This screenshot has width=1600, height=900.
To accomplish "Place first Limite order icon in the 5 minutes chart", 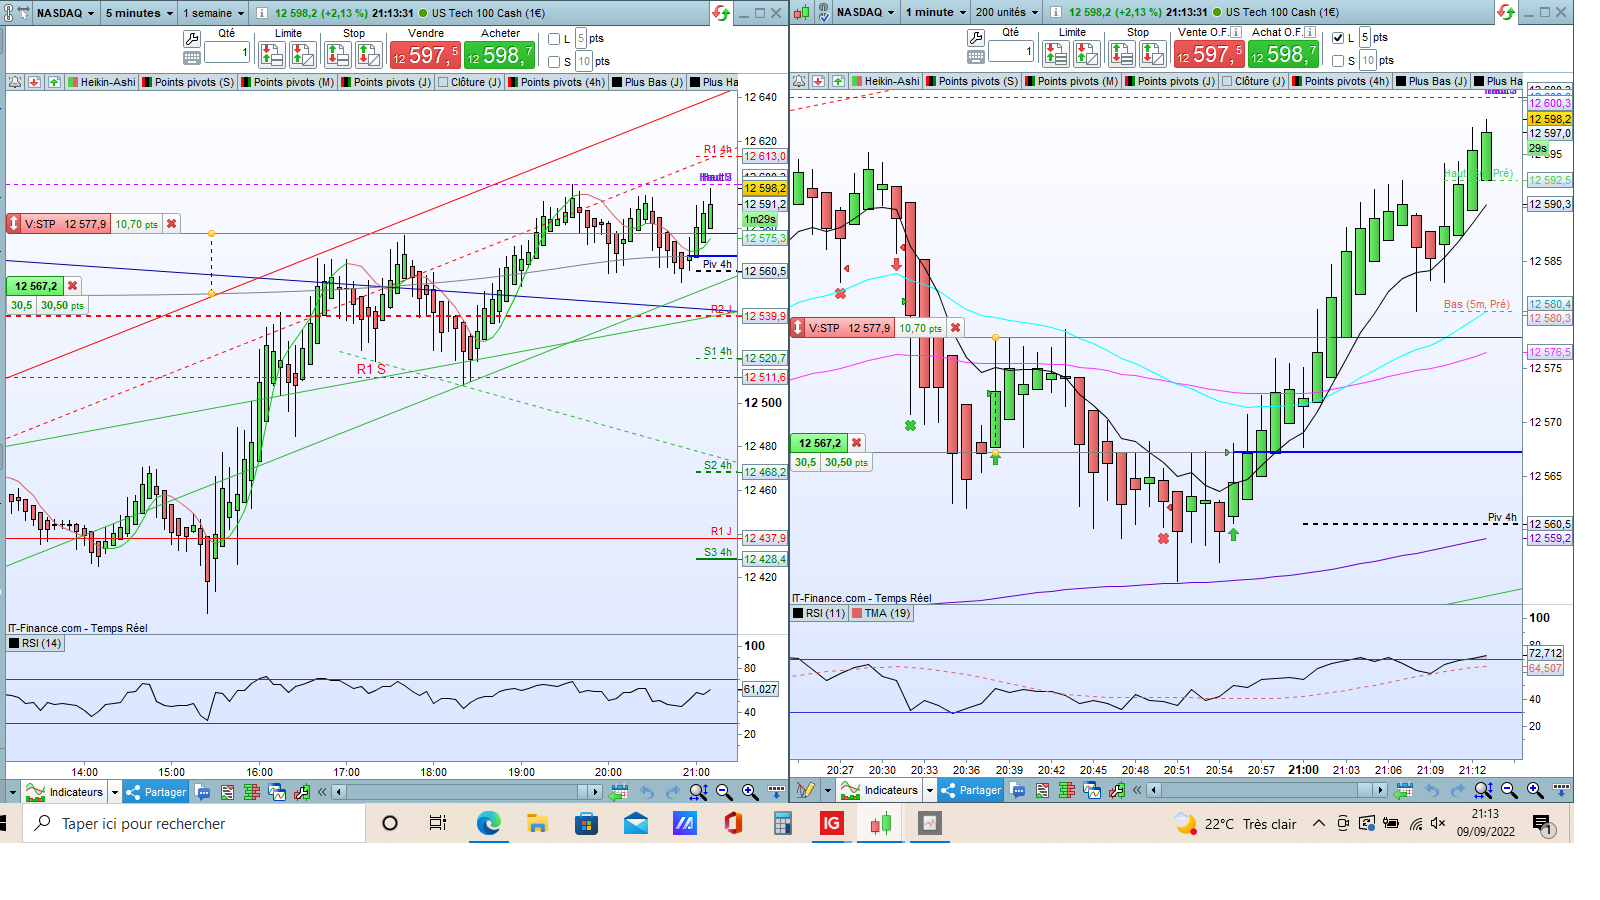I will [x=271, y=55].
